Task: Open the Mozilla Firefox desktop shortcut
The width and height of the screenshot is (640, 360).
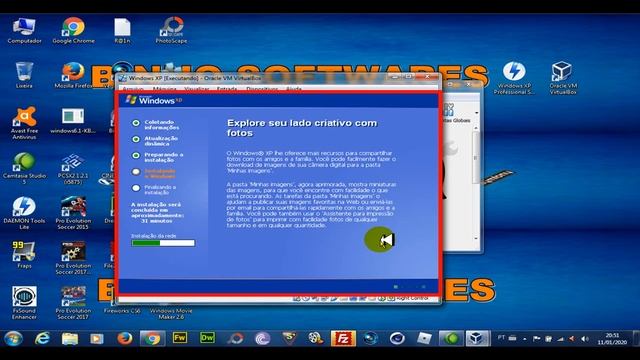Action: click(73, 76)
